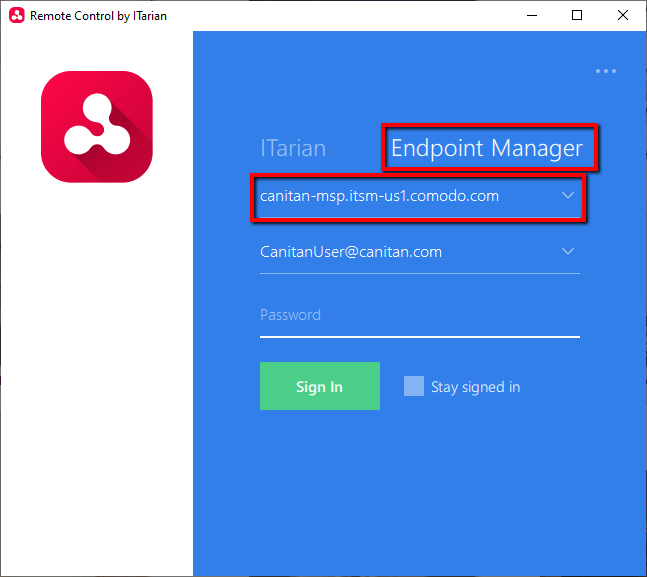647x577 pixels.
Task: Enable the Stay signed in checkbox
Action: [x=414, y=386]
